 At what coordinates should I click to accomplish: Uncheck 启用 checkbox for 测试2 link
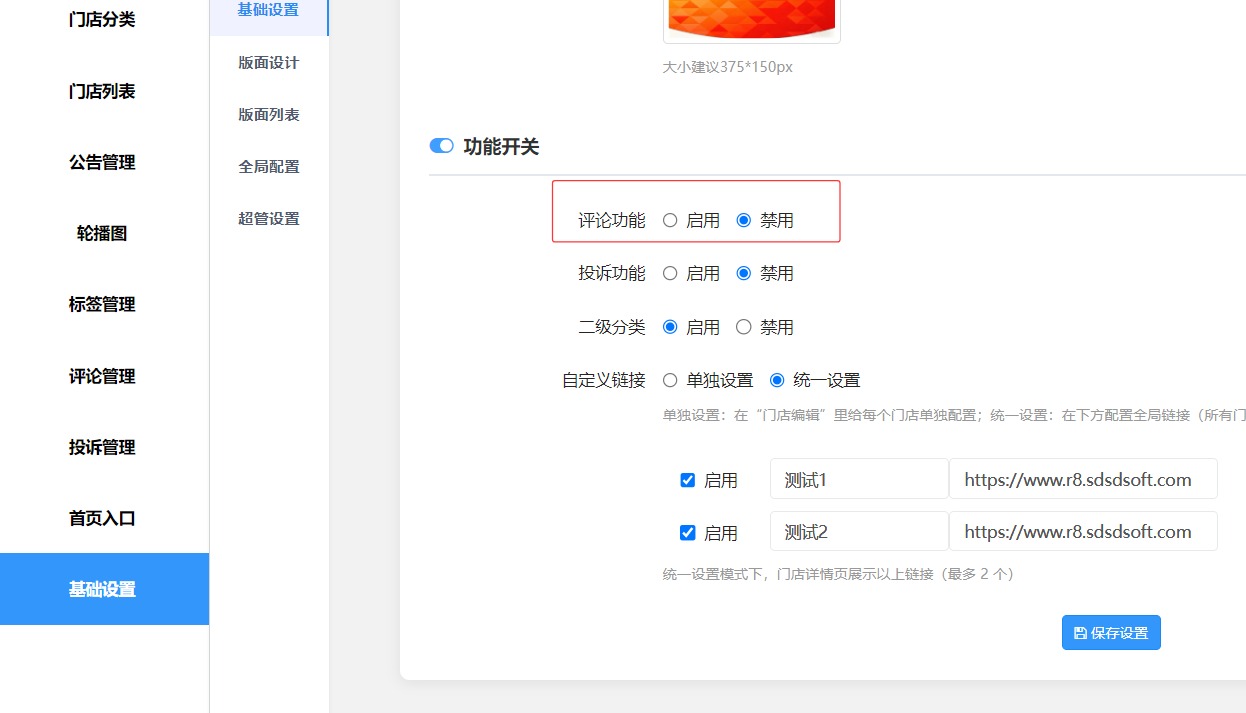[x=687, y=533]
